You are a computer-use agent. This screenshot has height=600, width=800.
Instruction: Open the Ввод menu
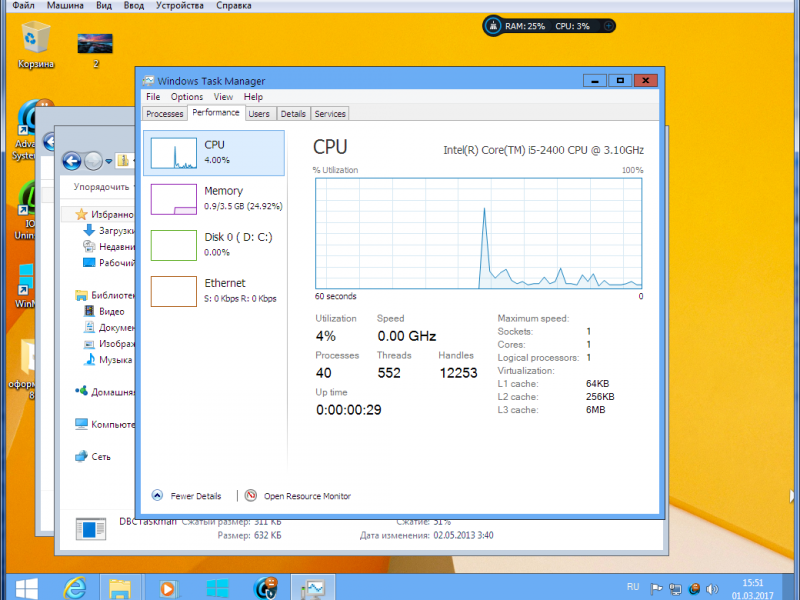[134, 6]
